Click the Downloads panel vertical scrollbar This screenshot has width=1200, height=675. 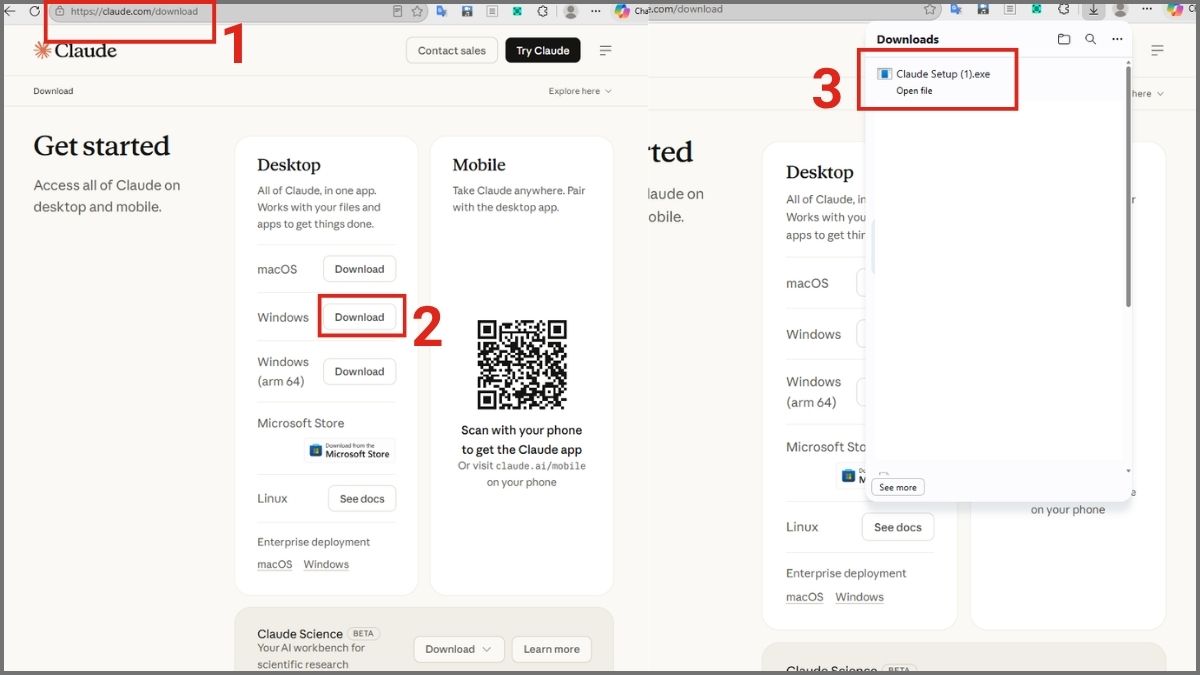pos(1128,185)
